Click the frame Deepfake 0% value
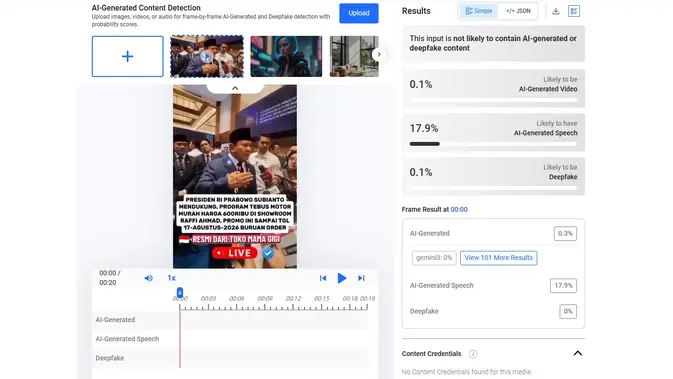The image size is (673, 379). click(568, 312)
